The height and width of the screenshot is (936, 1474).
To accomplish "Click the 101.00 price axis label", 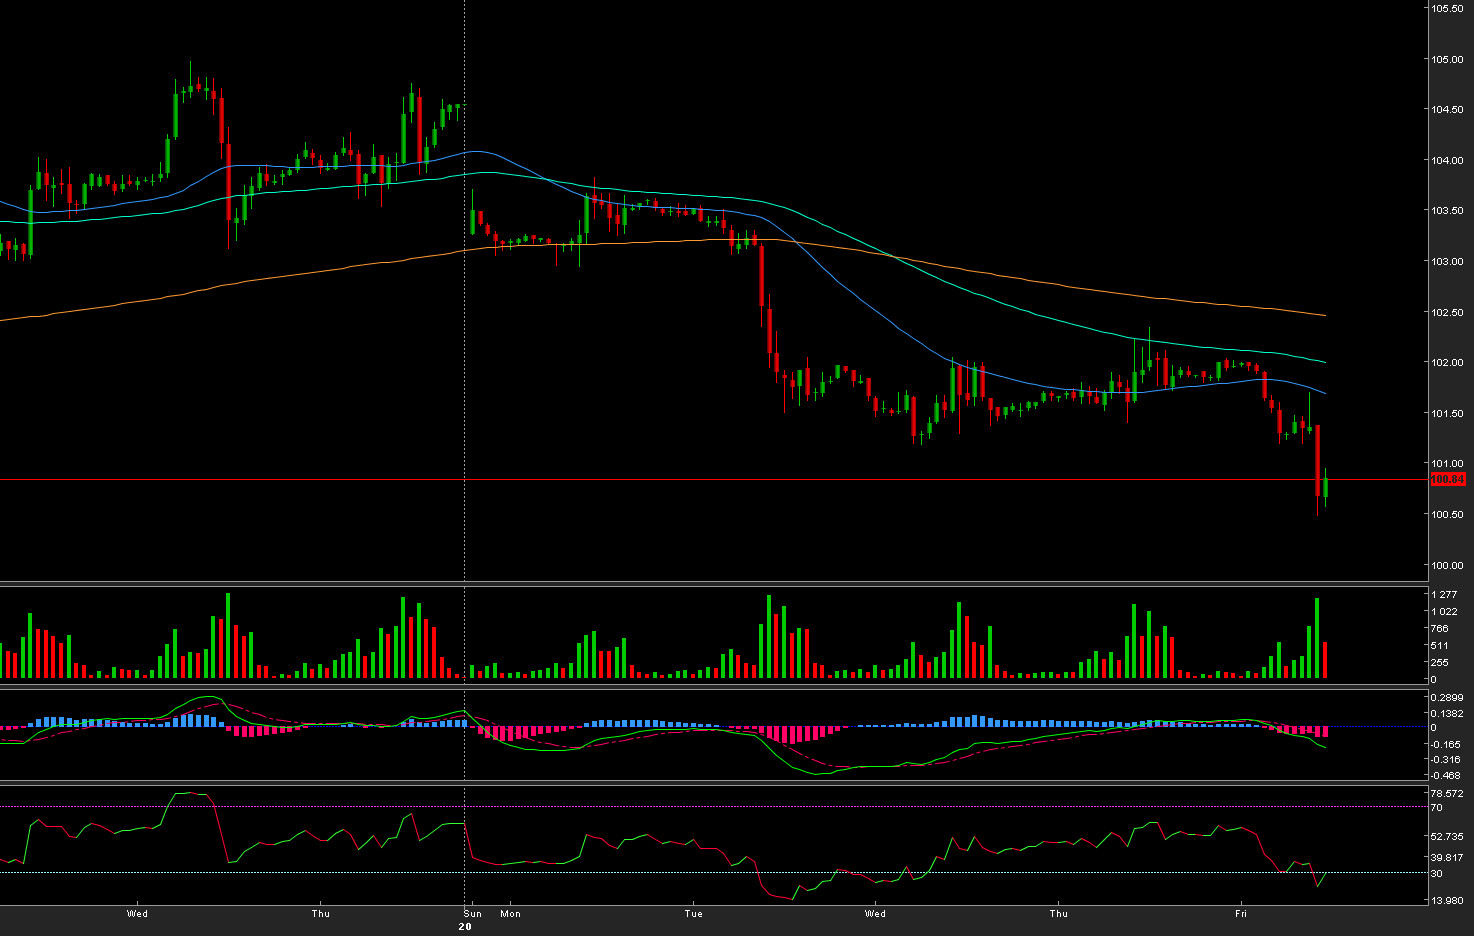I will [x=1447, y=464].
